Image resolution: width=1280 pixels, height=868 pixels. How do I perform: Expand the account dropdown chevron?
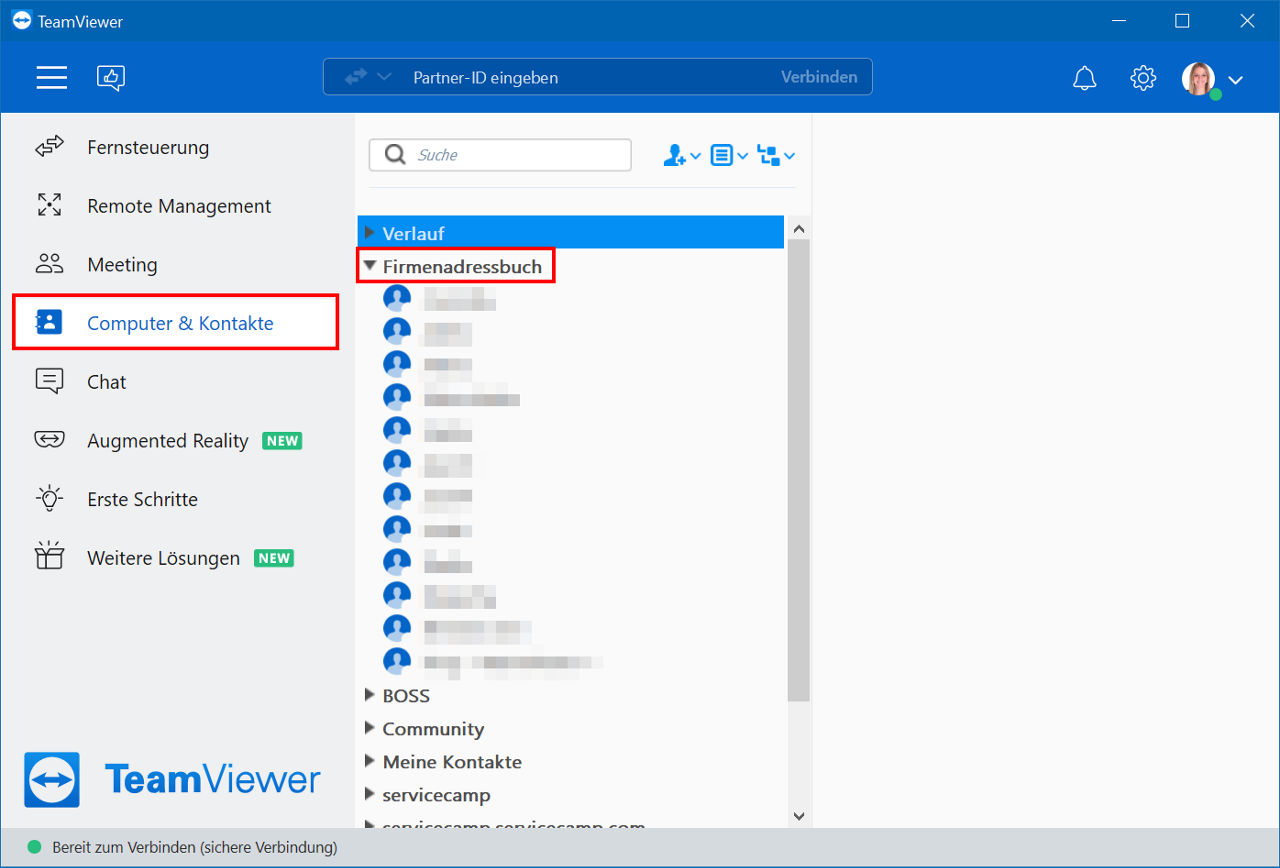click(1235, 80)
